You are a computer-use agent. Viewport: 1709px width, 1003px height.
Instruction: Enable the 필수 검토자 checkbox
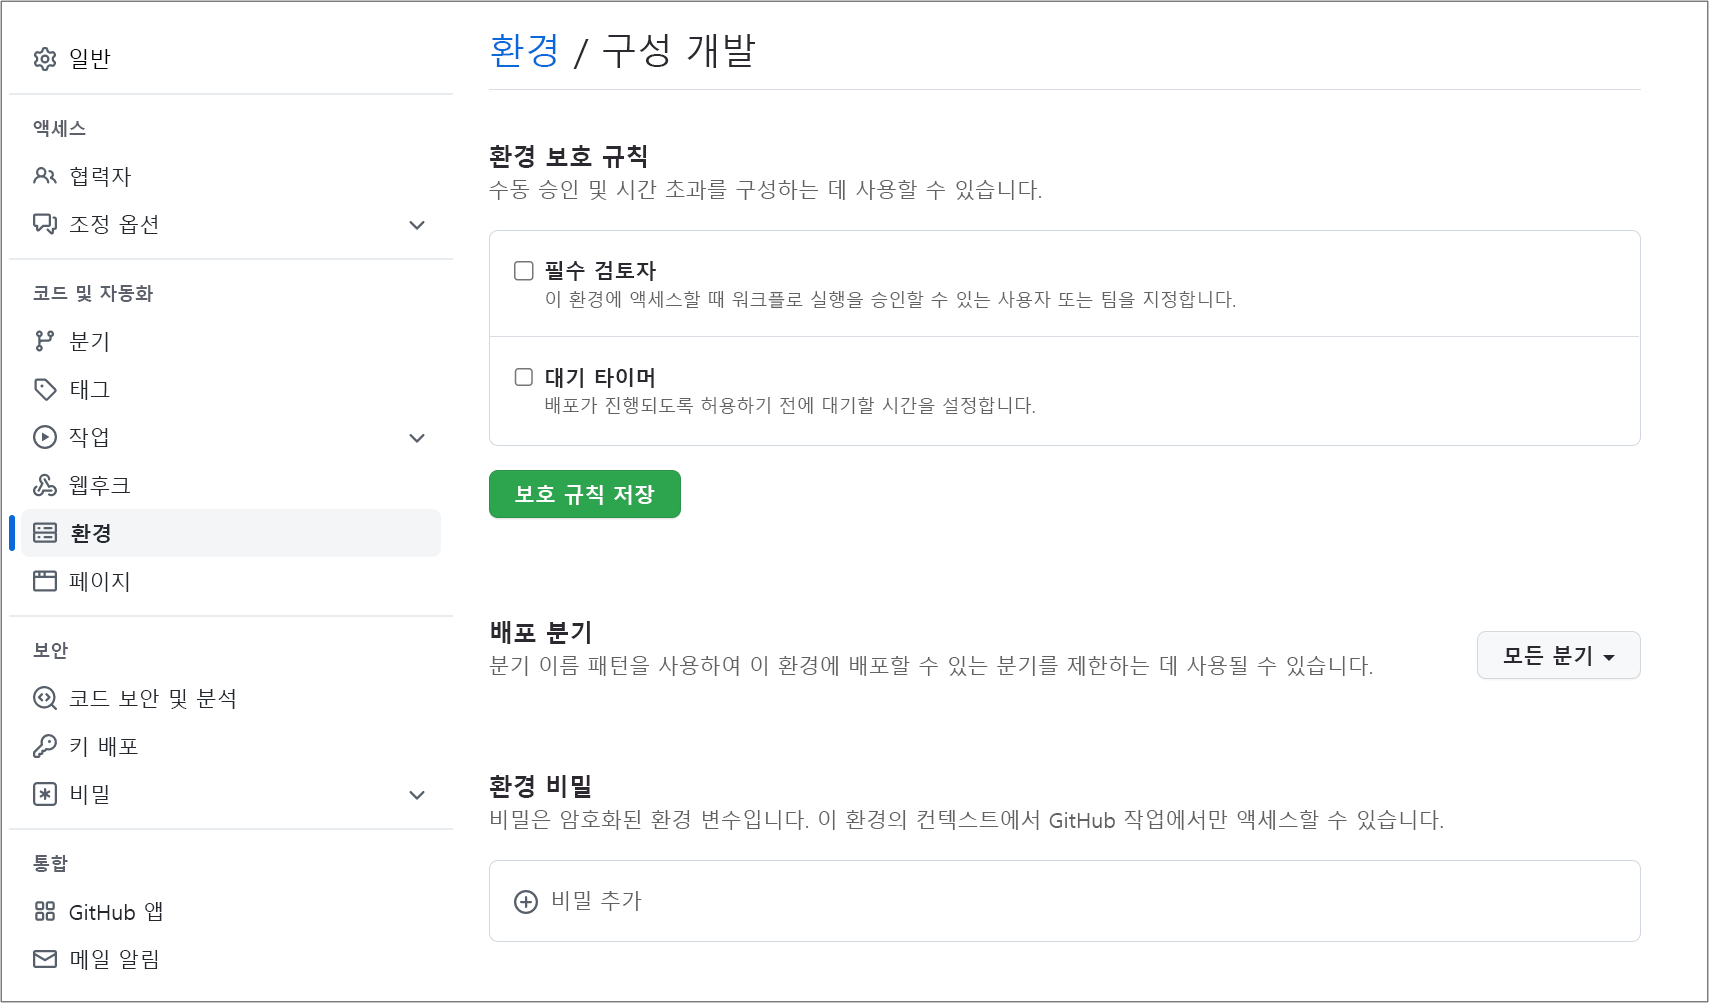coord(523,268)
